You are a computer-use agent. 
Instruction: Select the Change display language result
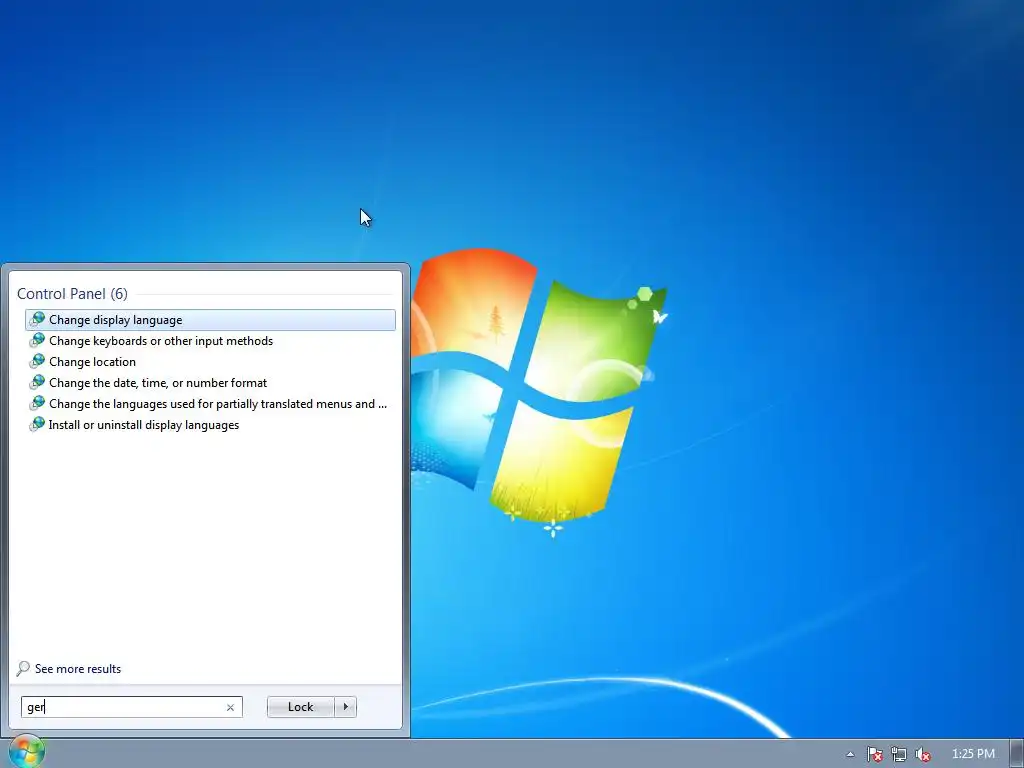[210, 320]
